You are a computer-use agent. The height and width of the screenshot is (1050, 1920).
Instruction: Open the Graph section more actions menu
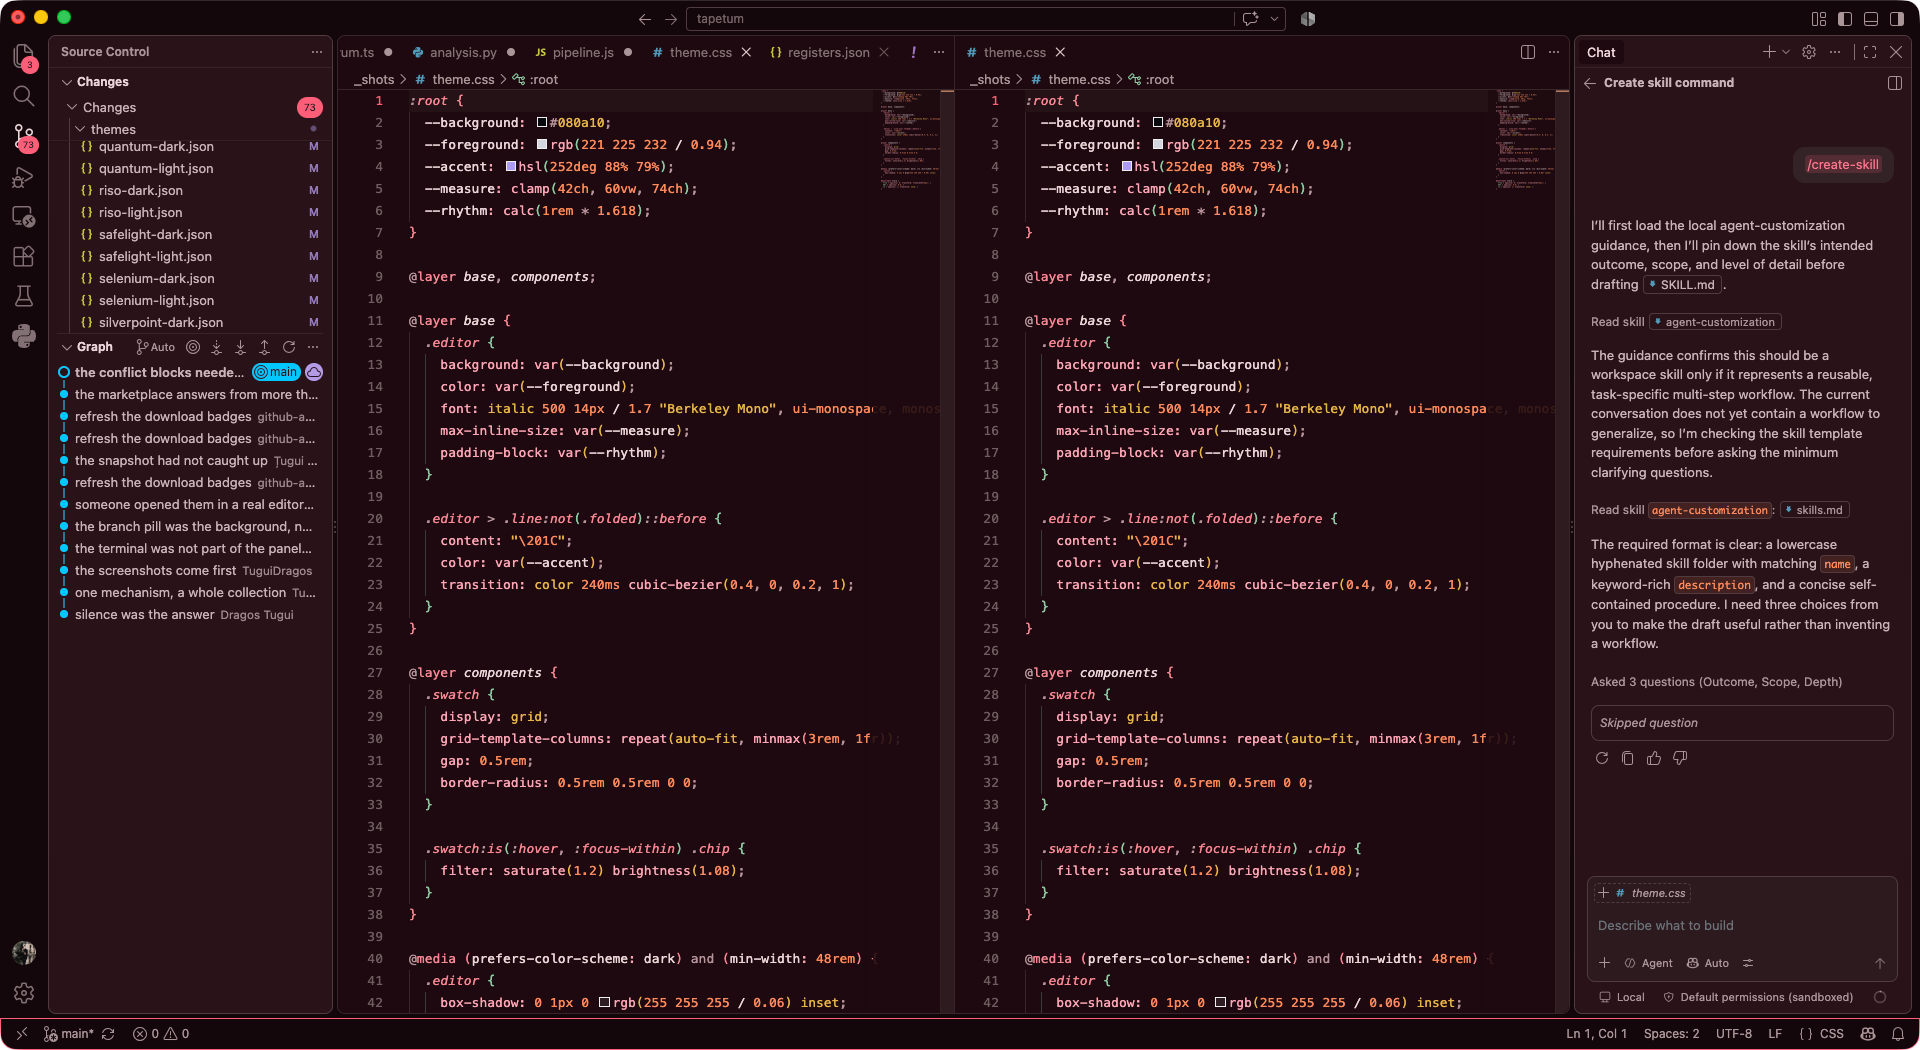pyautogui.click(x=313, y=347)
